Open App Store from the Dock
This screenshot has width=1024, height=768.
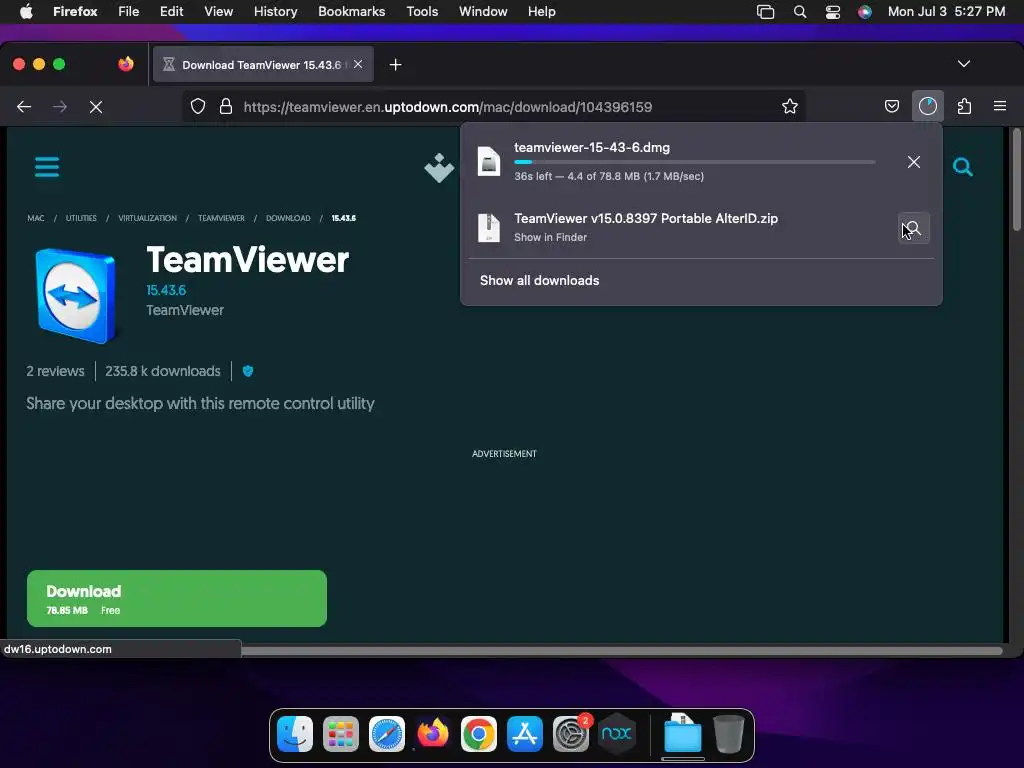[525, 734]
